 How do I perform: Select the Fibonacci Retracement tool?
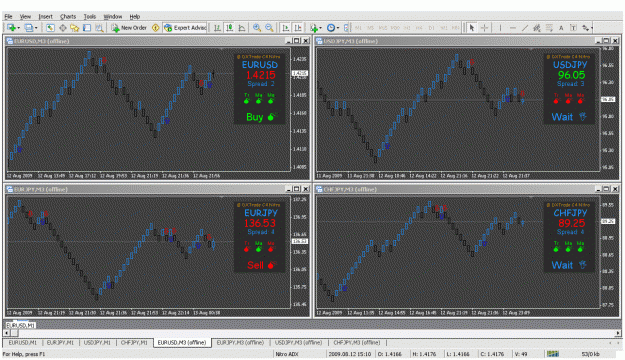(x=549, y=28)
